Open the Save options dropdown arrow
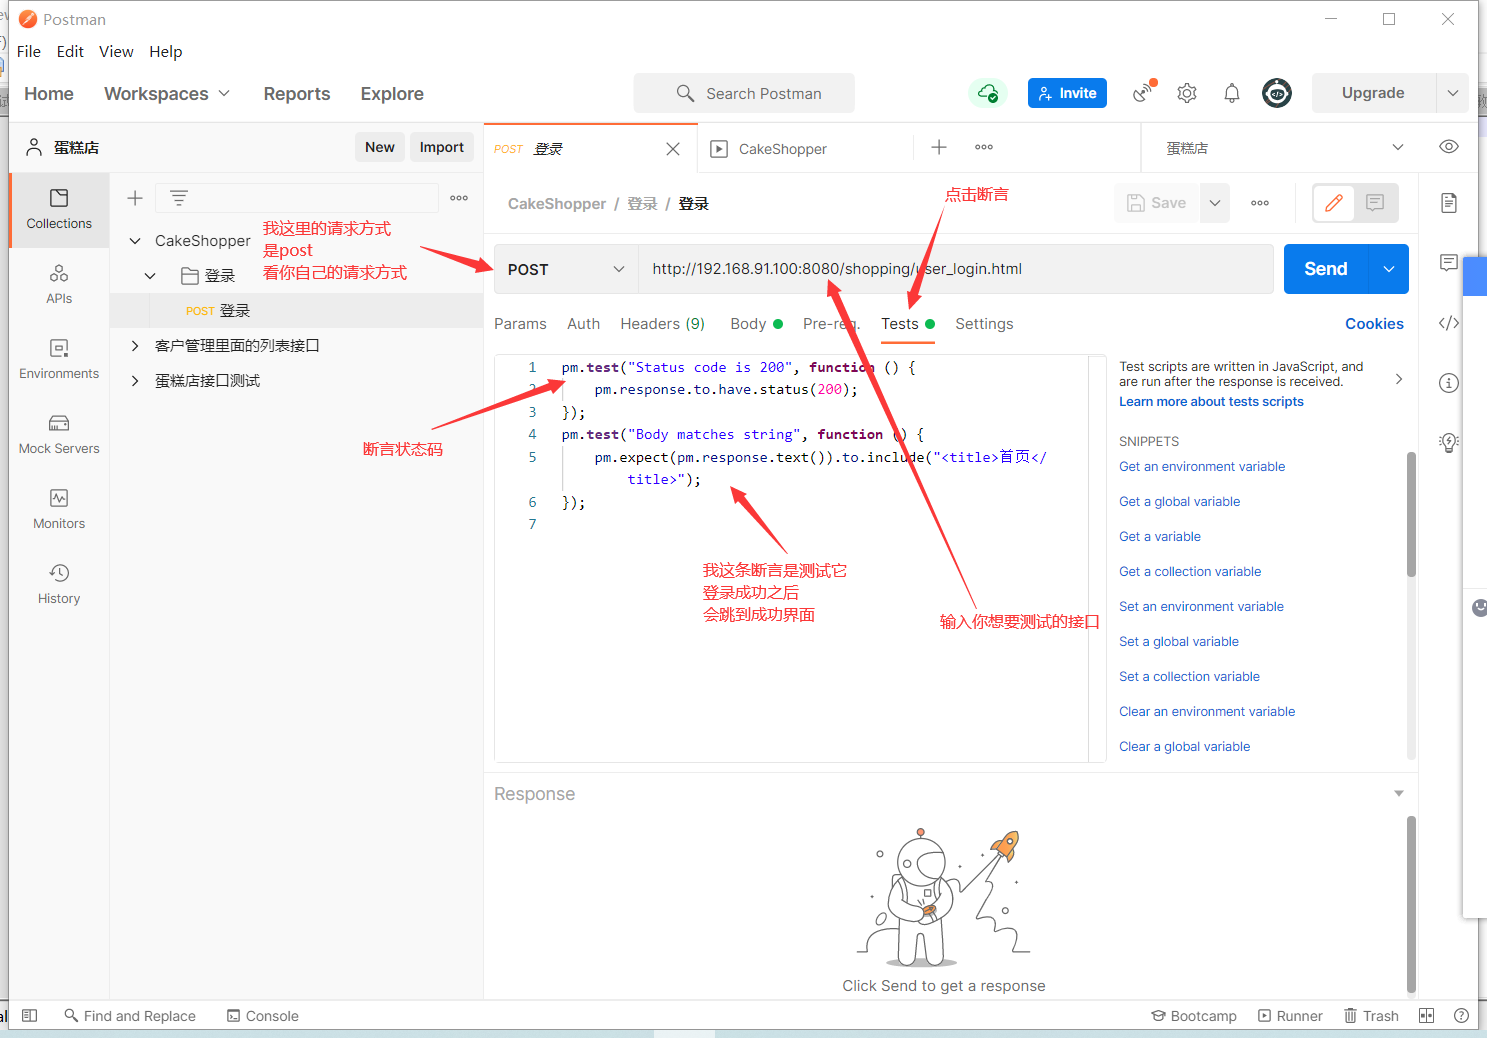The image size is (1487, 1038). pyautogui.click(x=1215, y=203)
